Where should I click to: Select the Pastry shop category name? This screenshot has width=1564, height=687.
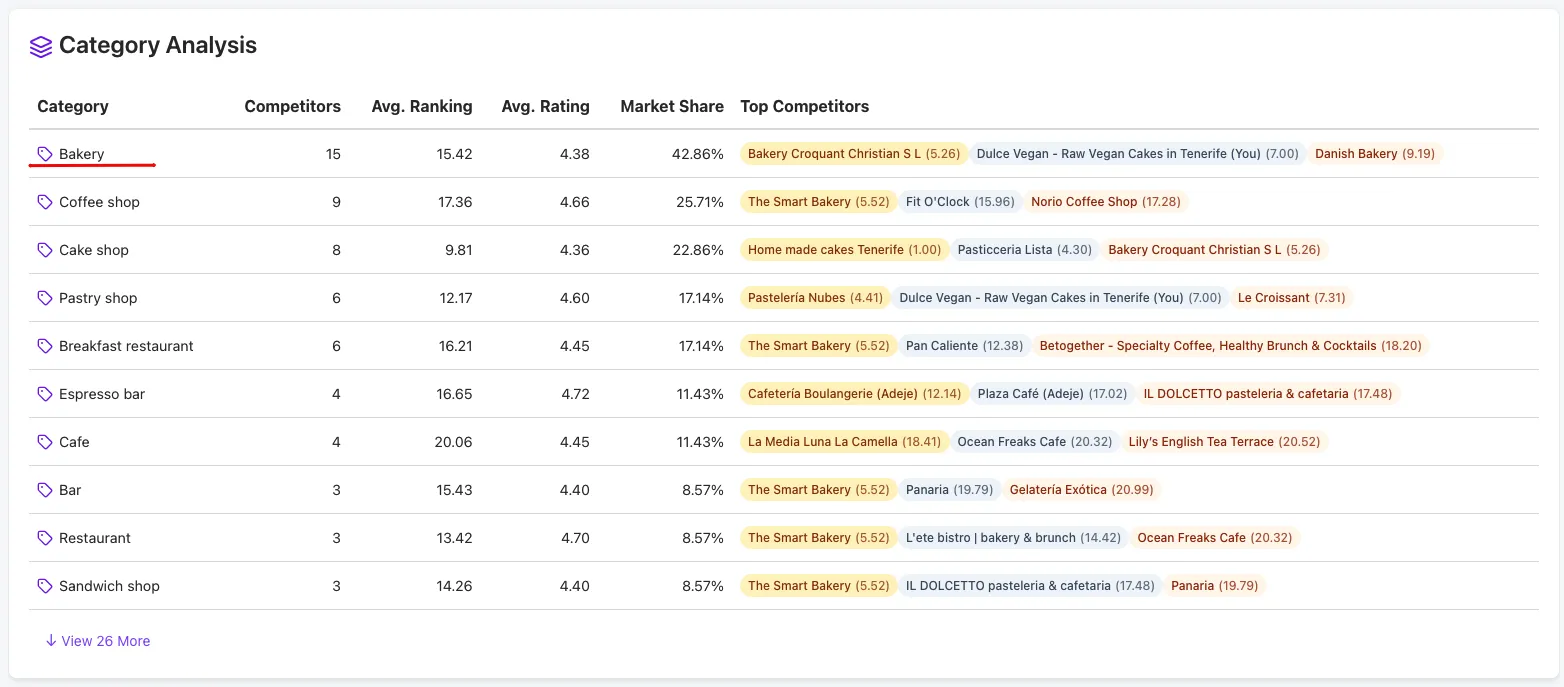pyautogui.click(x=98, y=298)
